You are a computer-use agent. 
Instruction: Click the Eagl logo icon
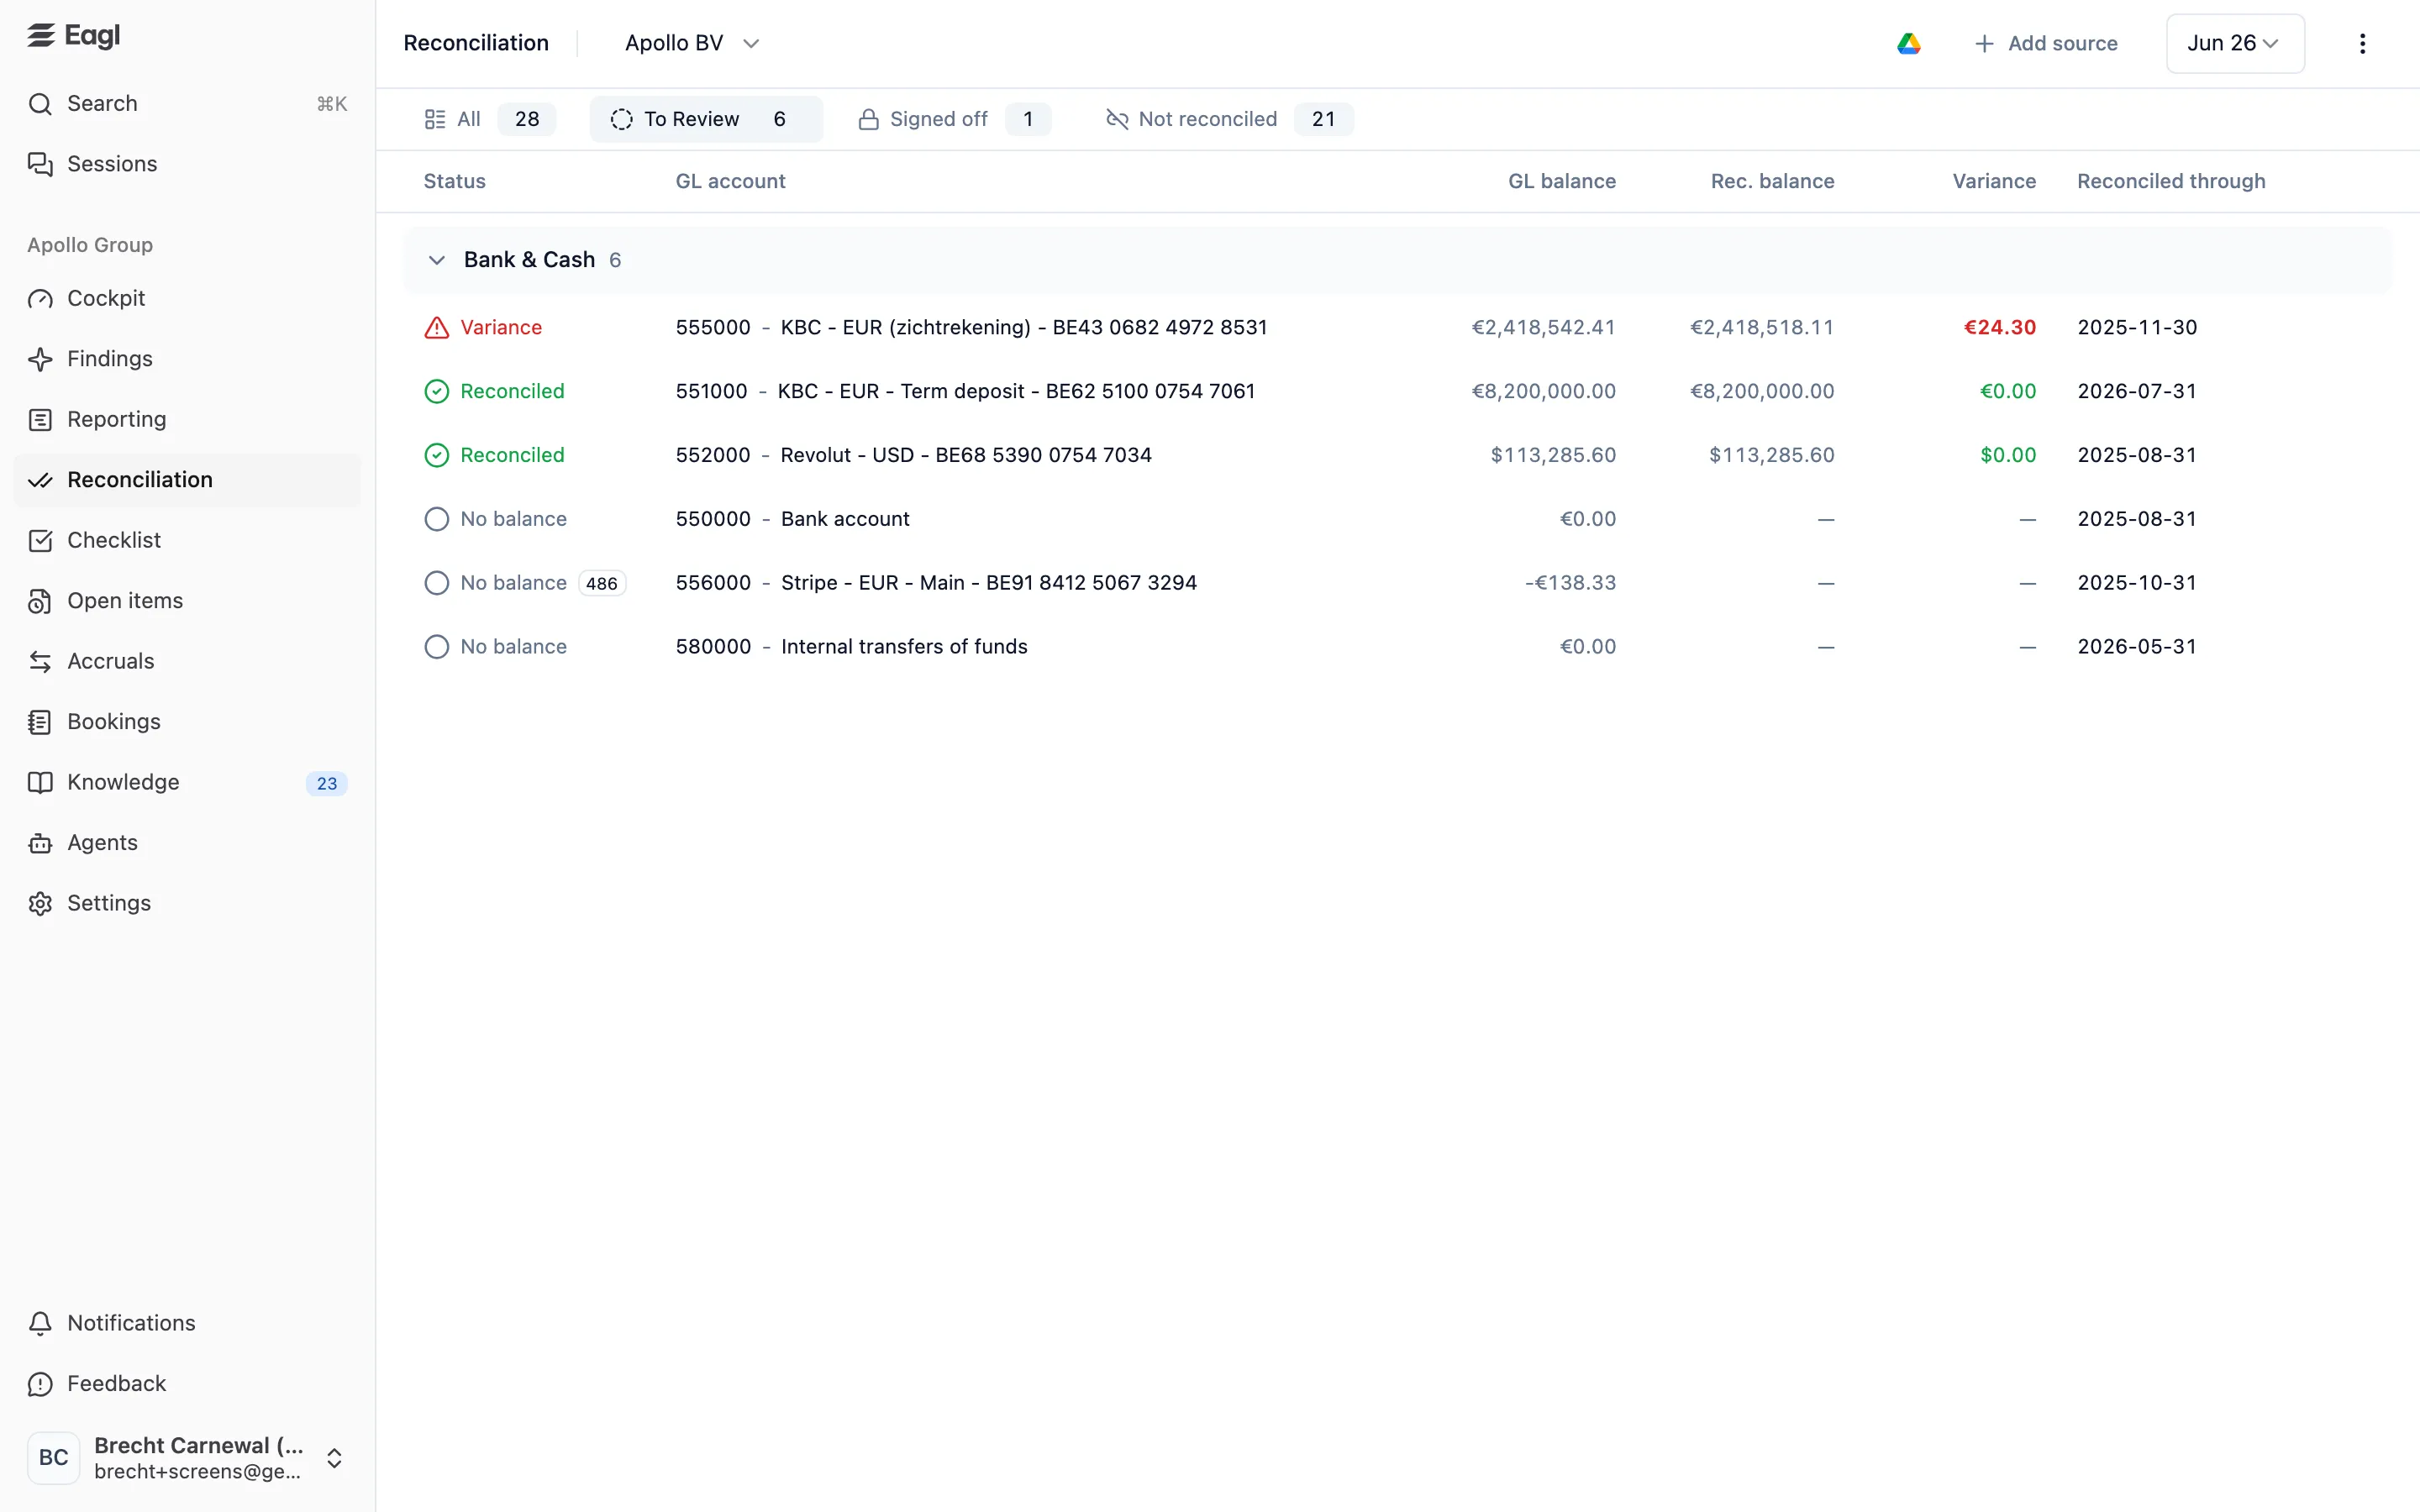click(x=41, y=36)
